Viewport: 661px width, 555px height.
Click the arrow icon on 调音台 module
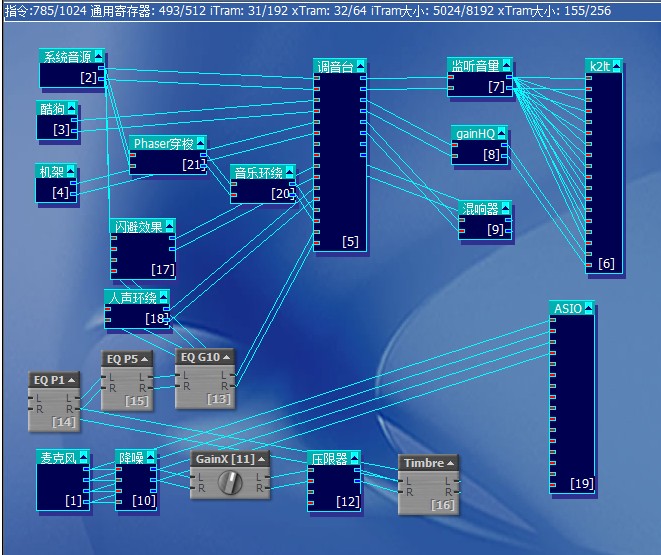click(x=359, y=67)
